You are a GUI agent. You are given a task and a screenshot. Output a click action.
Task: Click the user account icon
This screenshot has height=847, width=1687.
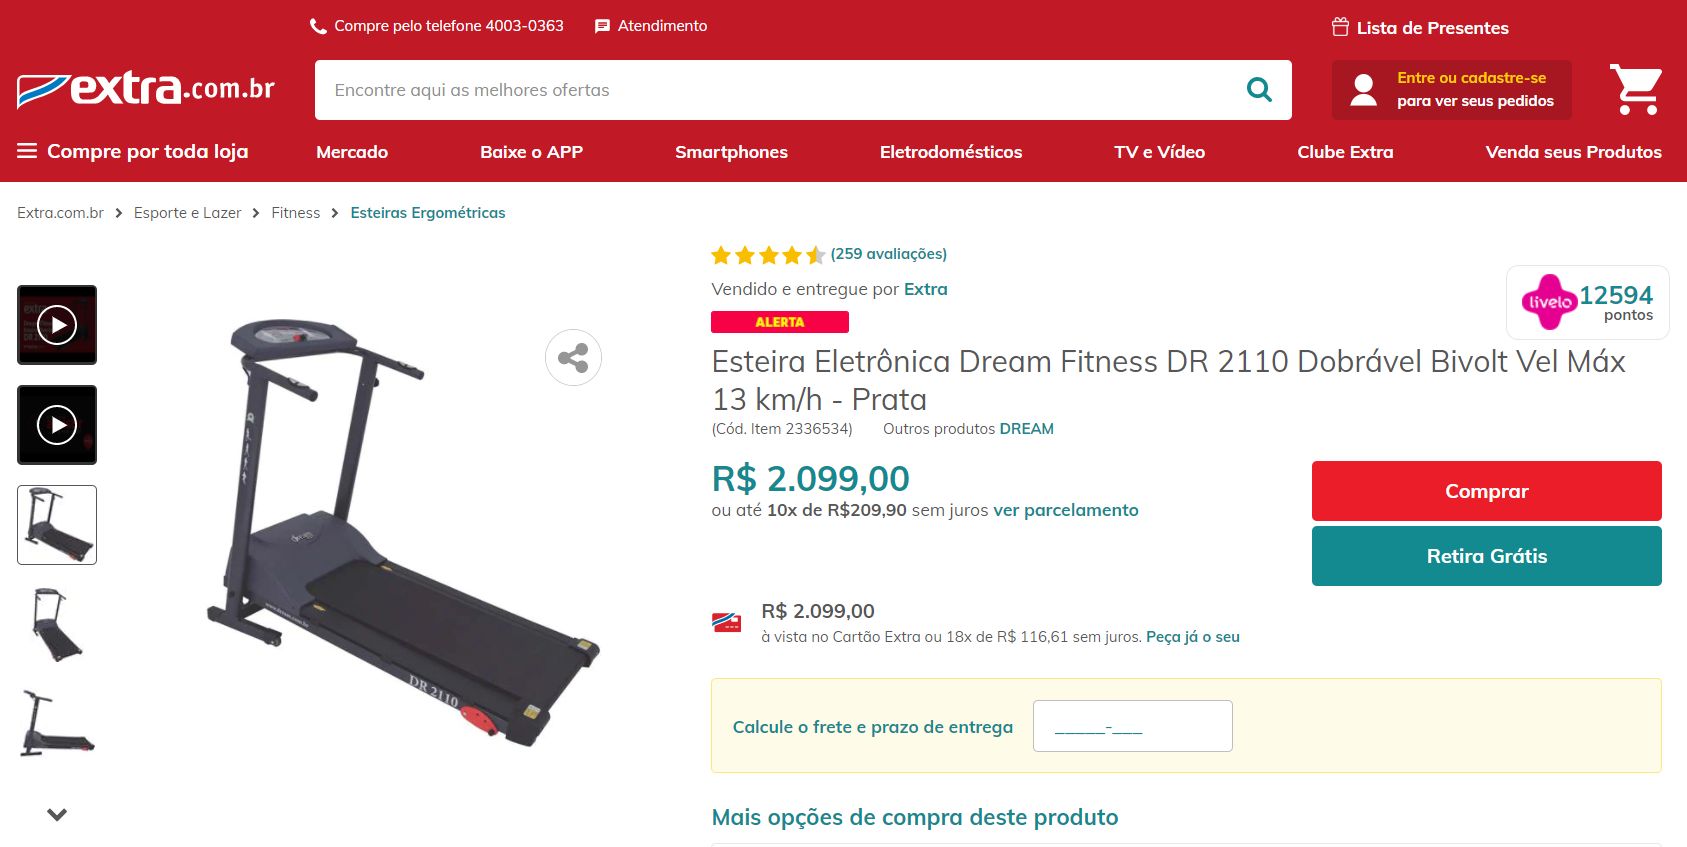(x=1363, y=90)
